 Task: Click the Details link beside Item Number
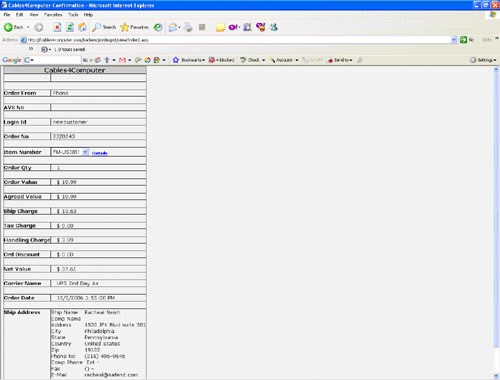(x=99, y=153)
